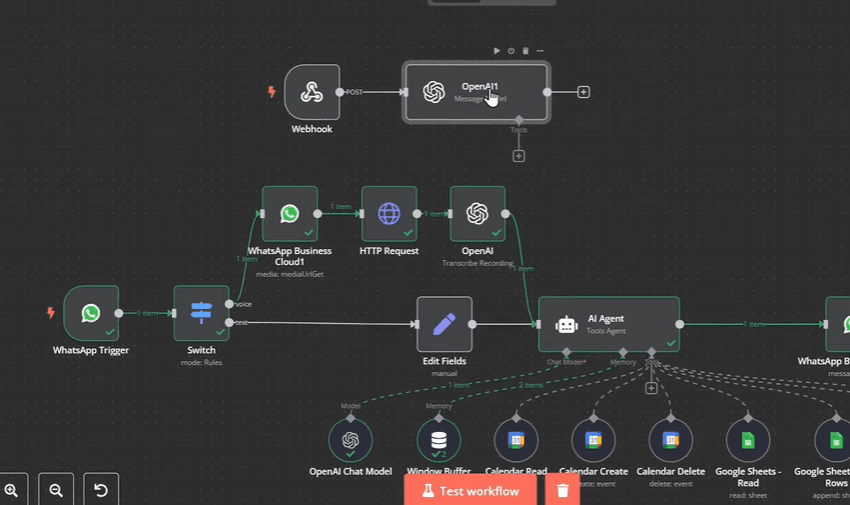Click lightning trigger icon beside WhatsApp Trigger
Image resolution: width=850 pixels, height=505 pixels.
click(x=50, y=313)
